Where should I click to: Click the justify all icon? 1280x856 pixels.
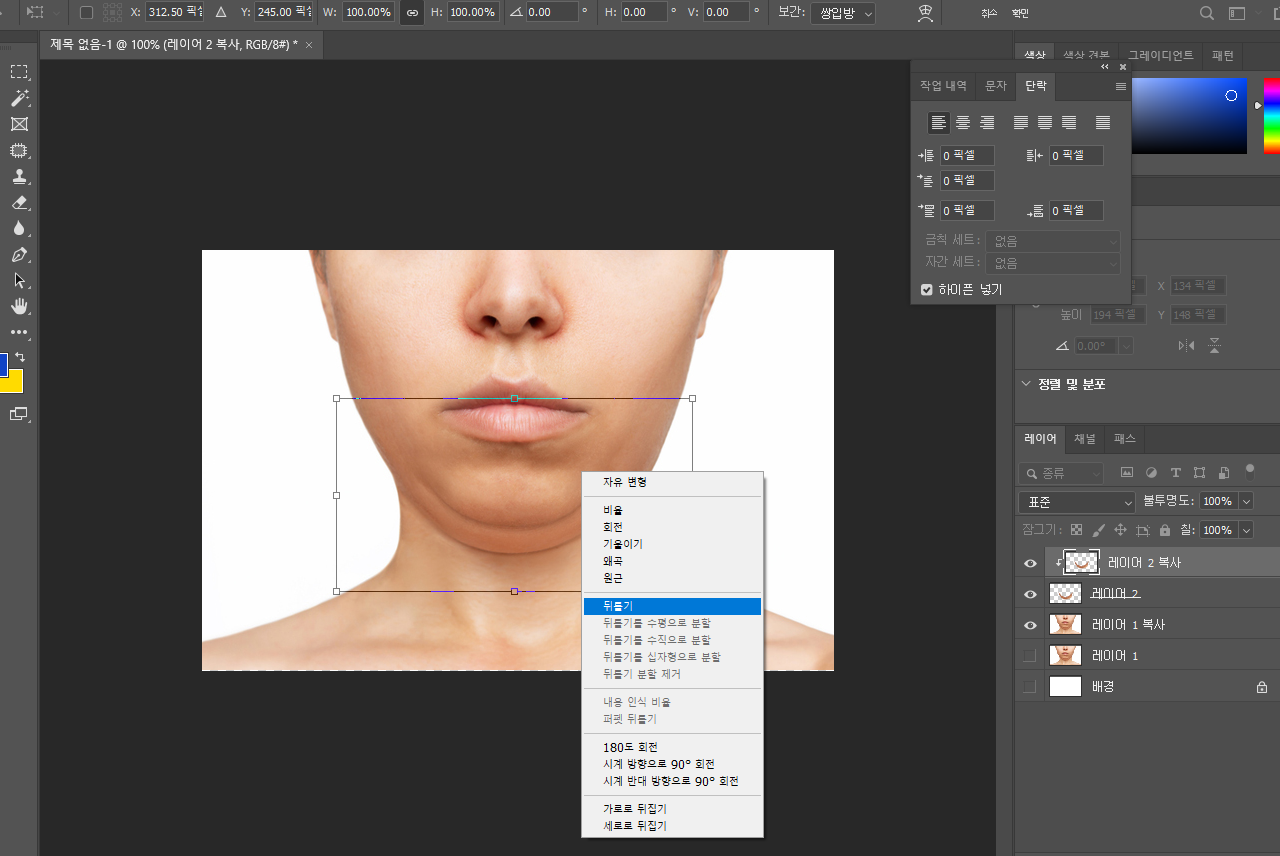[1103, 122]
